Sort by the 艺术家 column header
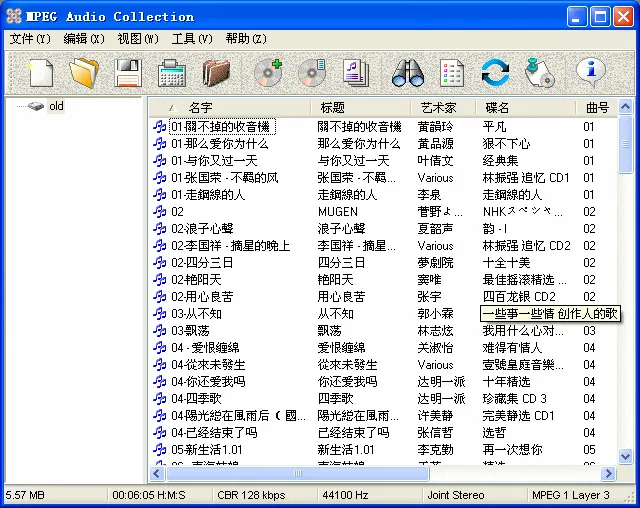The height and width of the screenshot is (508, 640). 443,108
